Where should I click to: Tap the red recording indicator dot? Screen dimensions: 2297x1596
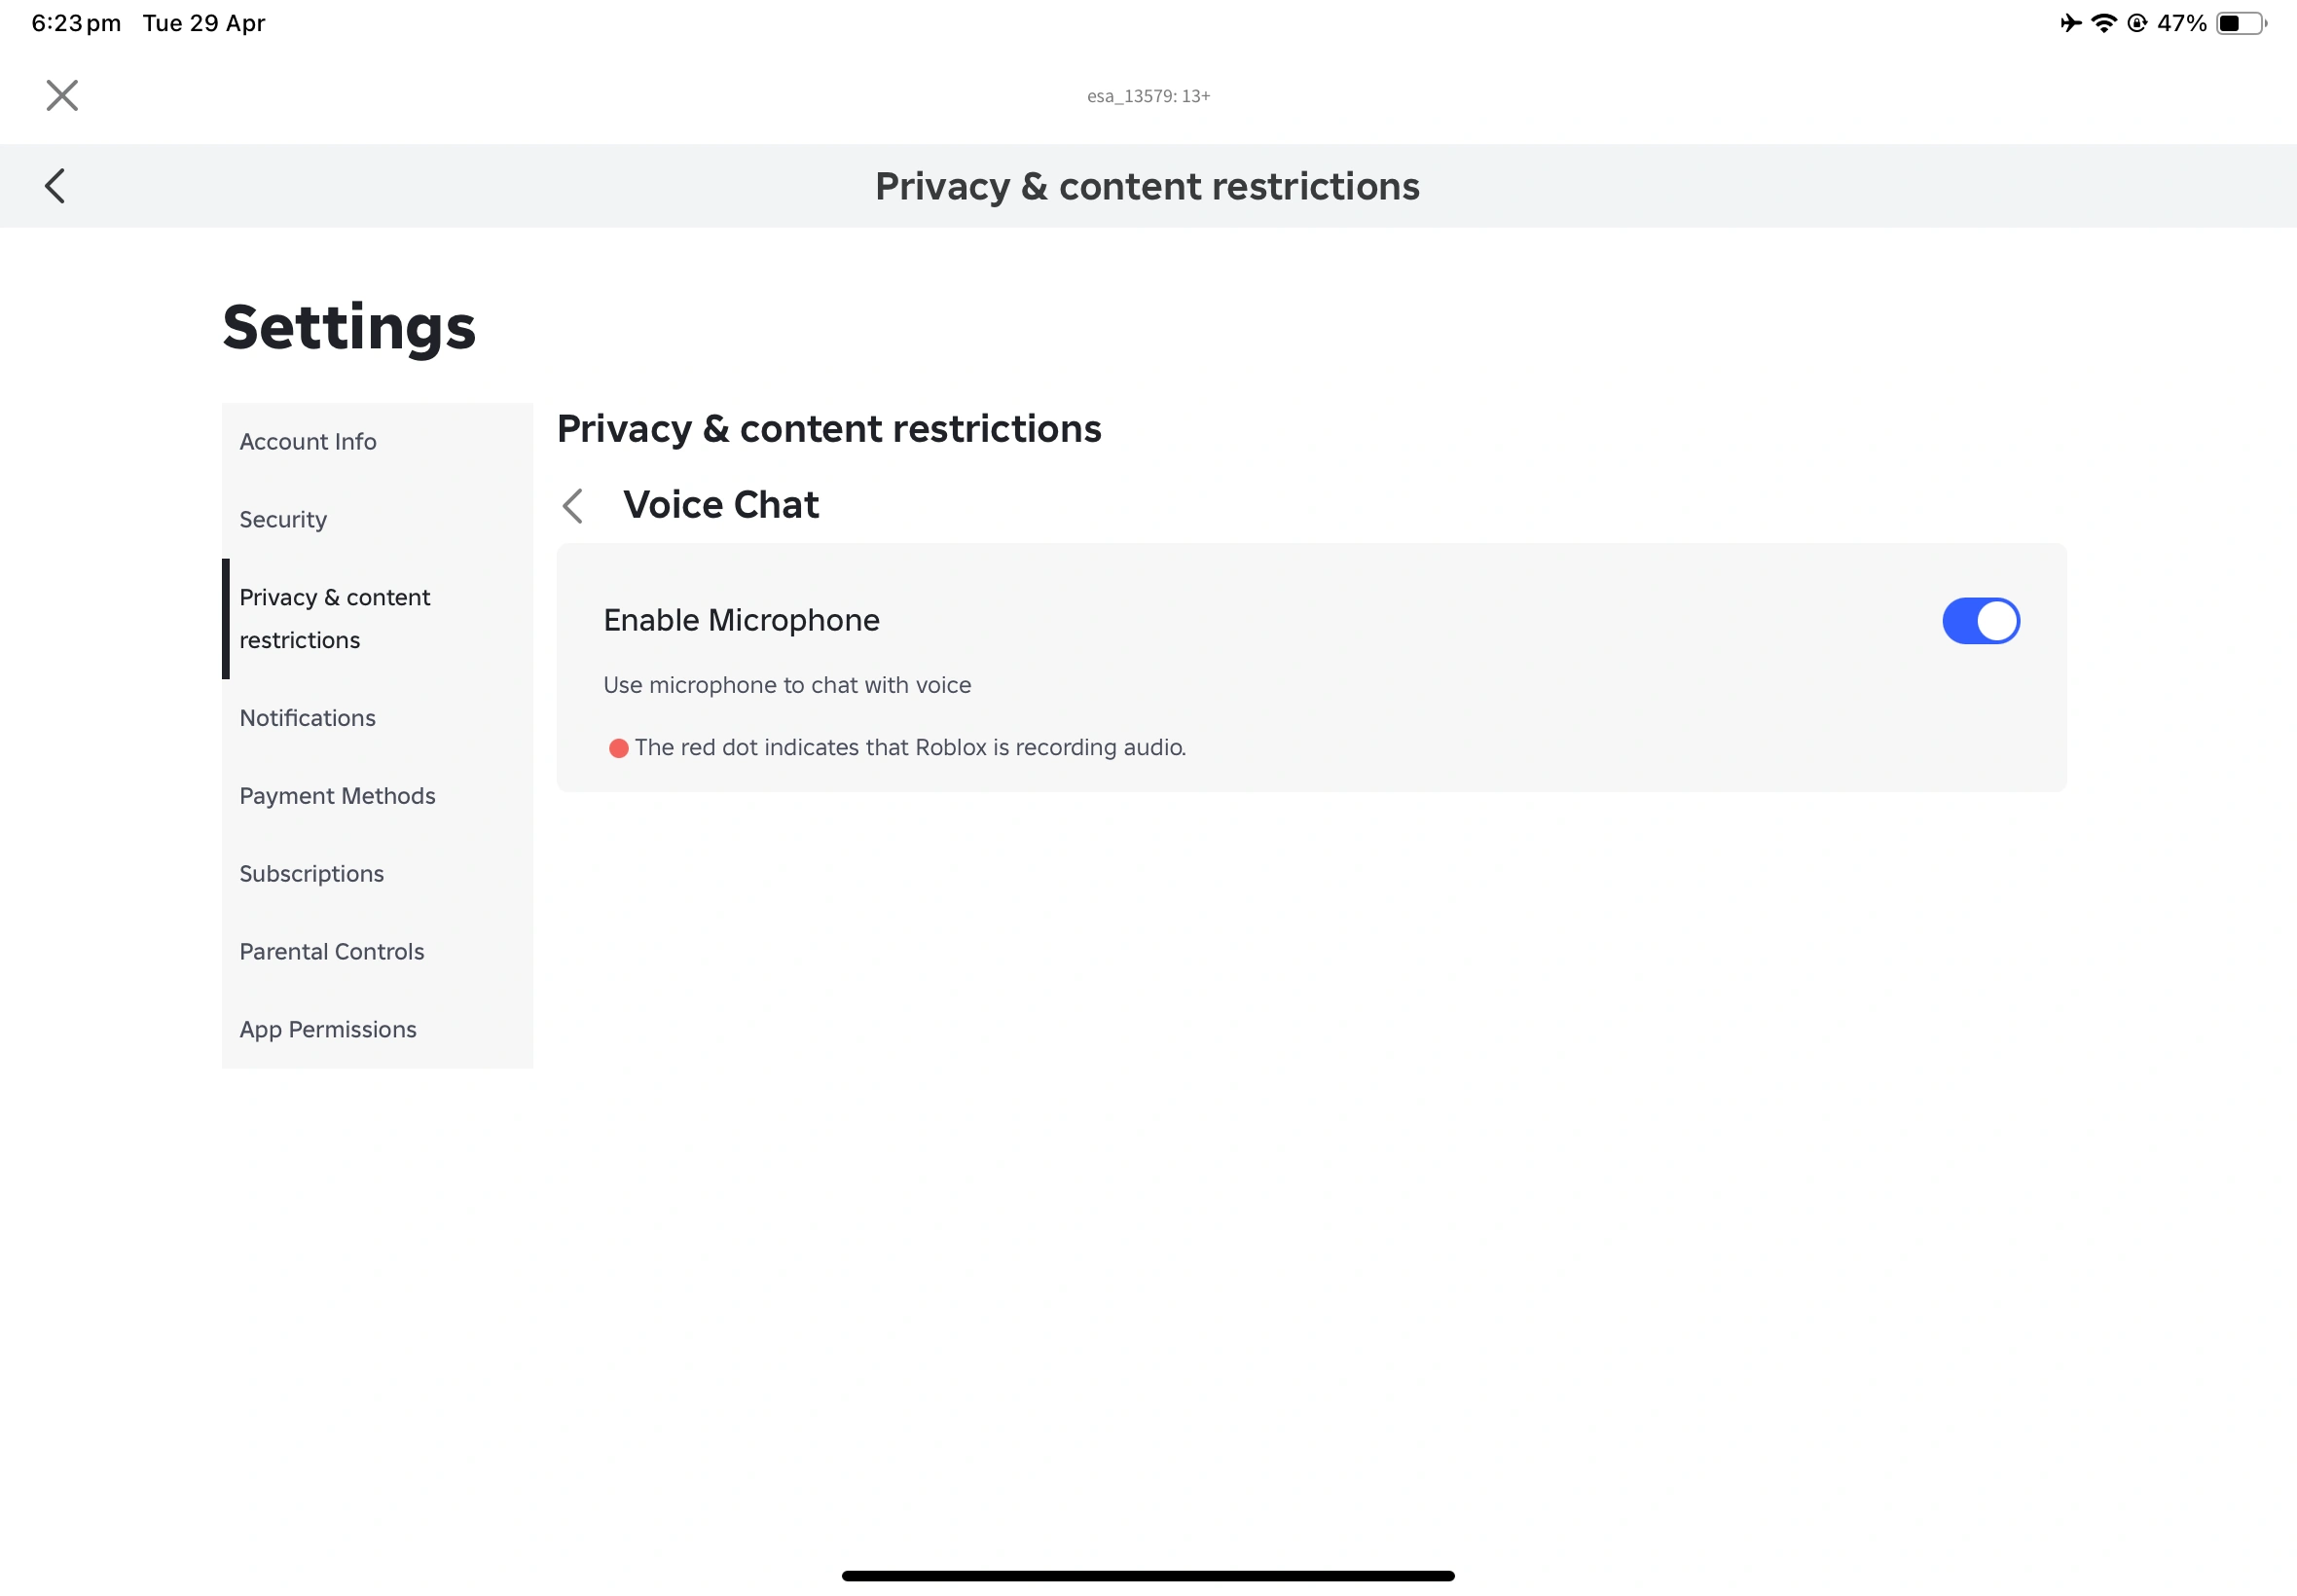pyautogui.click(x=619, y=748)
